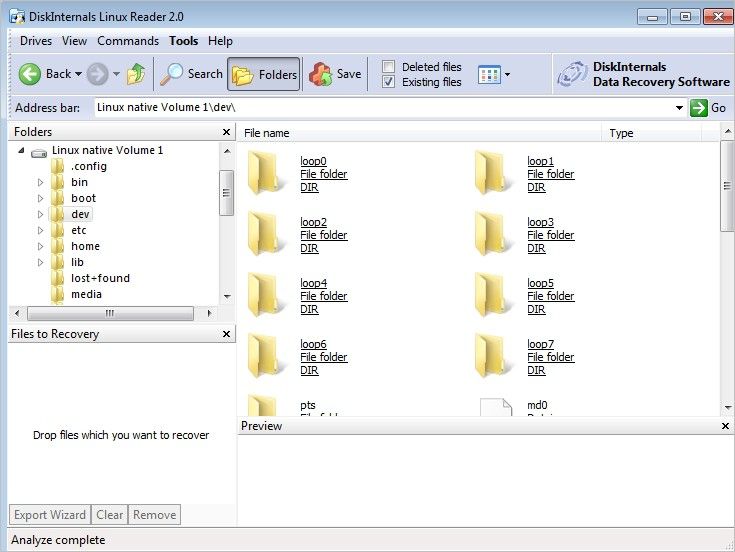Close the Folders panel
This screenshot has height=552, width=735.
[226, 132]
